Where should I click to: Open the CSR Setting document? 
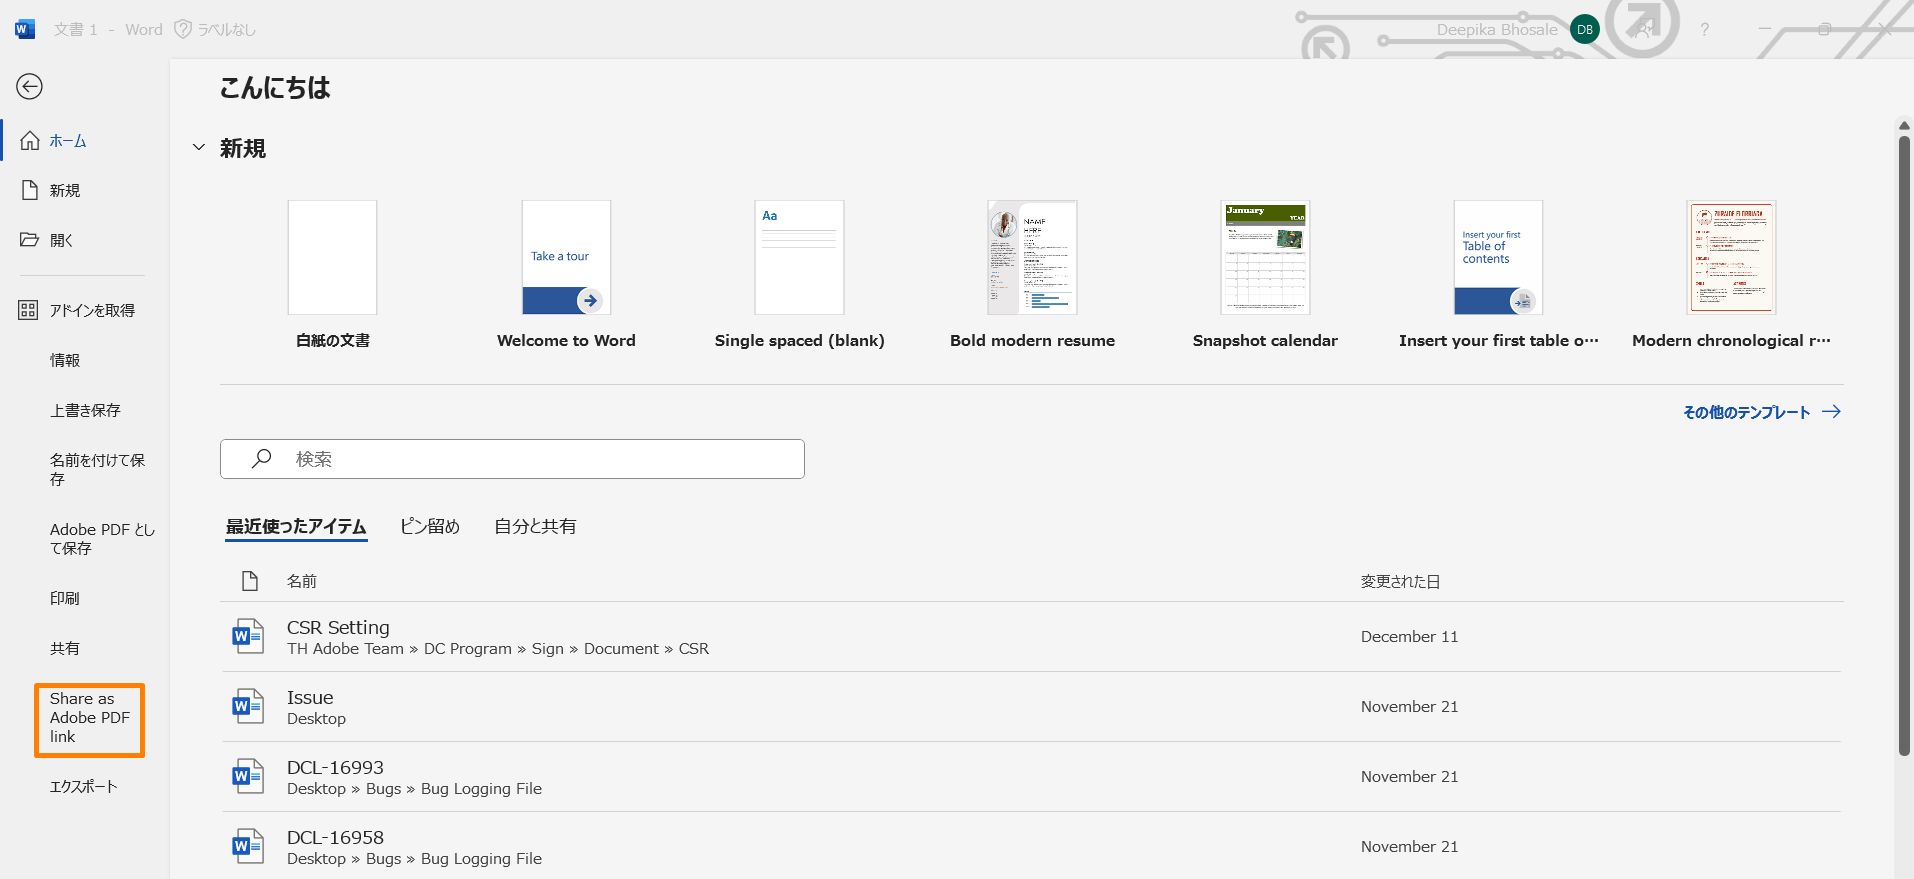point(1031,637)
